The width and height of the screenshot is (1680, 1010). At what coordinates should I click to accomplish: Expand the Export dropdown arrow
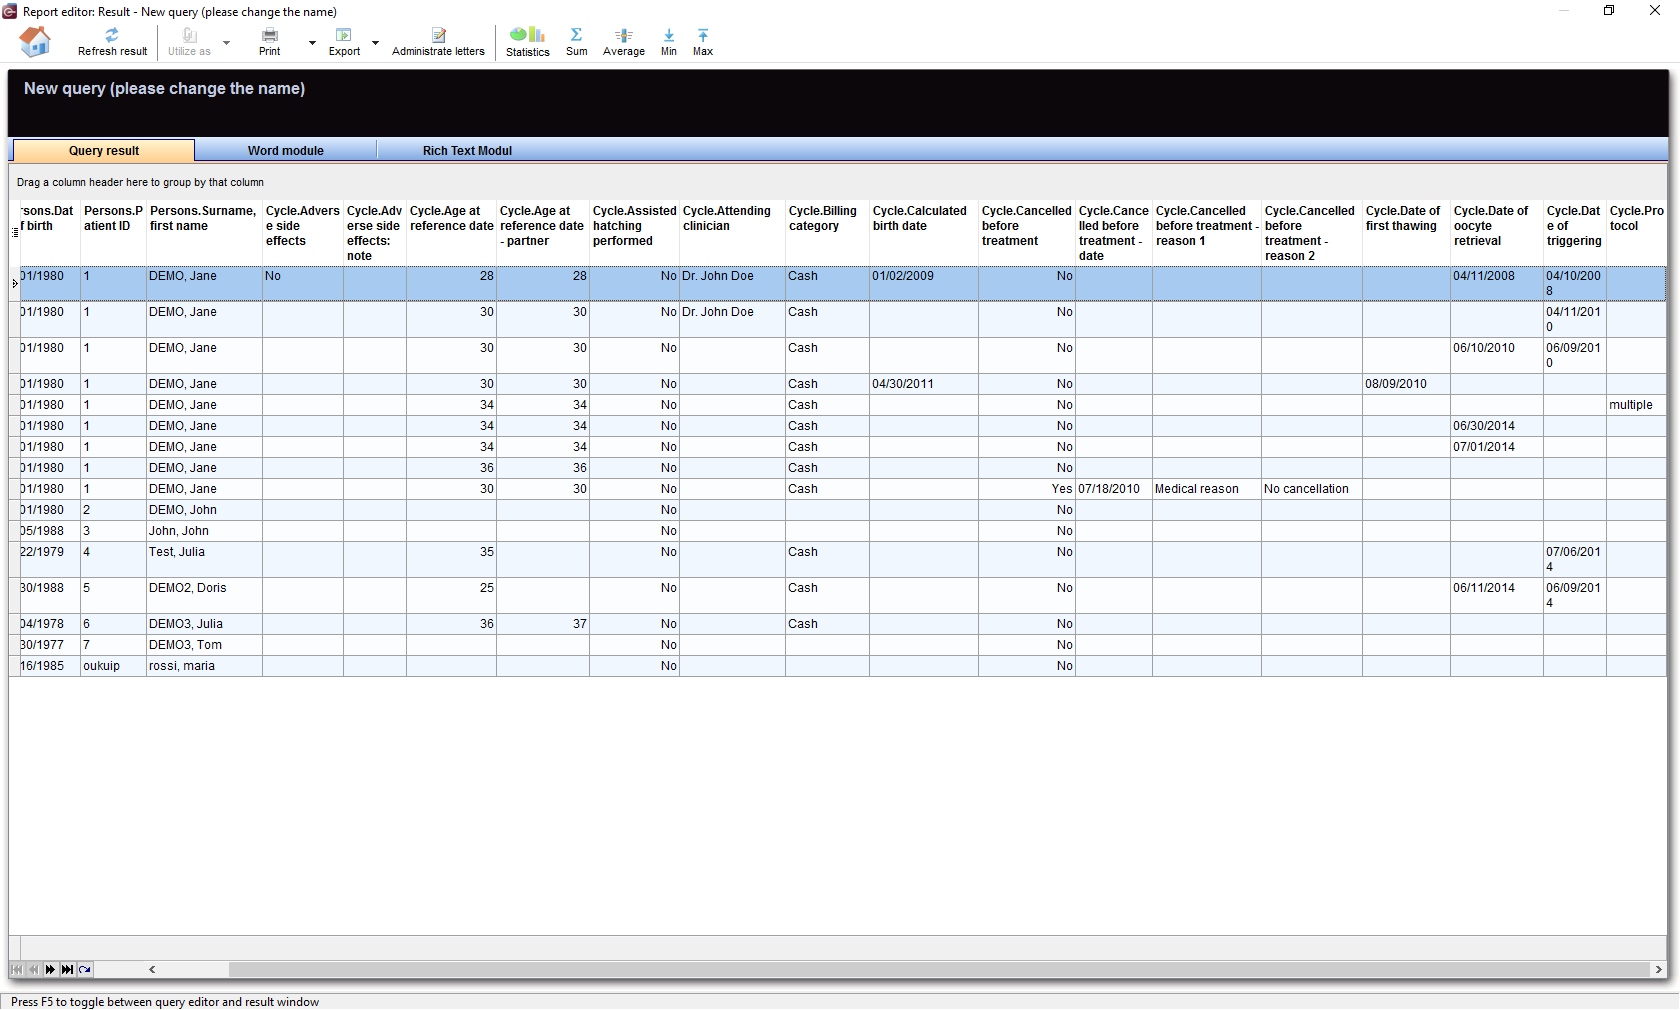[376, 43]
